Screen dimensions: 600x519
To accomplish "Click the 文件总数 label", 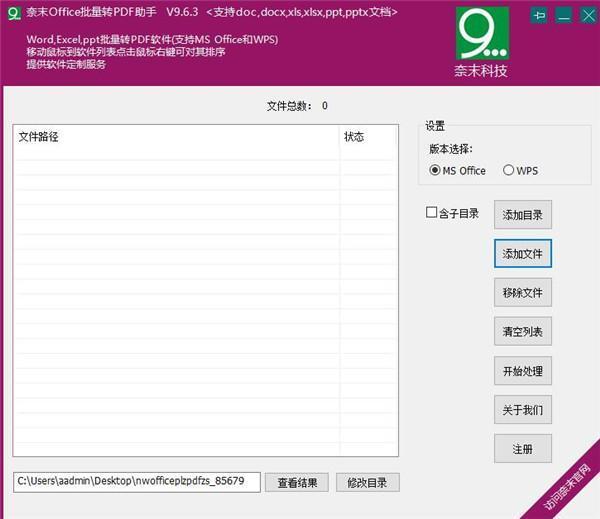I will (x=290, y=106).
